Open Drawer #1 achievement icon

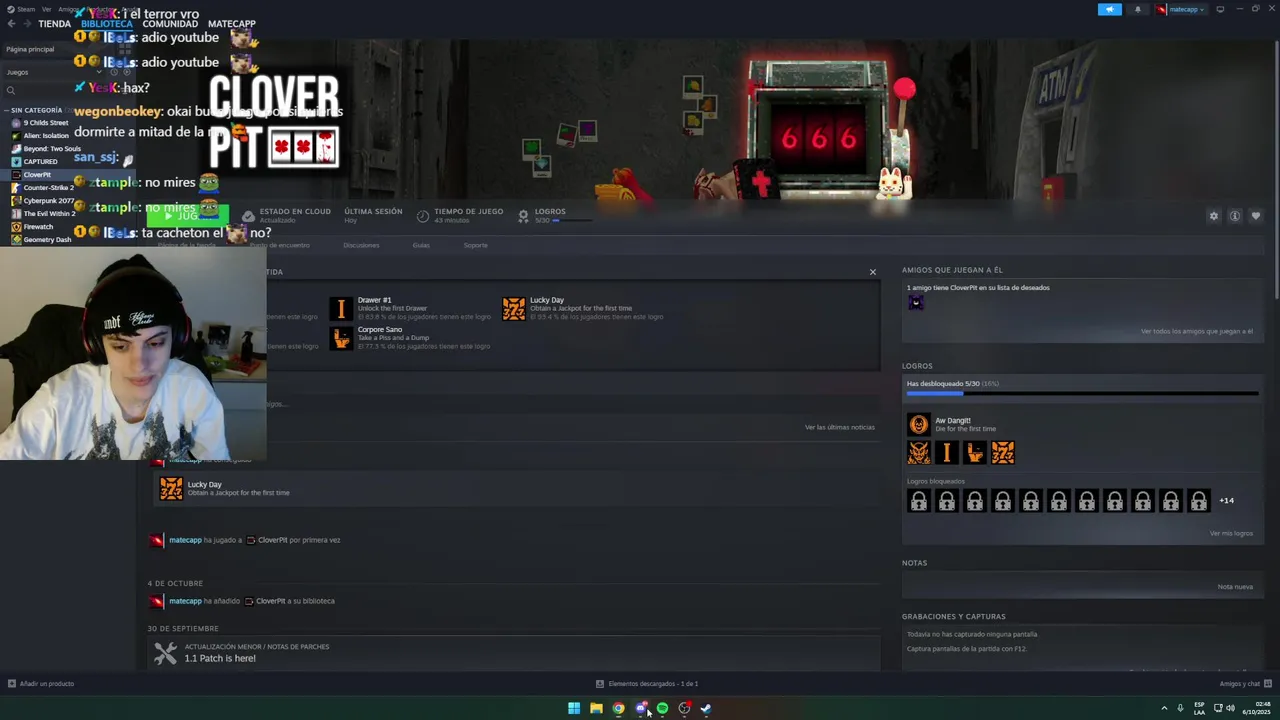(x=341, y=309)
